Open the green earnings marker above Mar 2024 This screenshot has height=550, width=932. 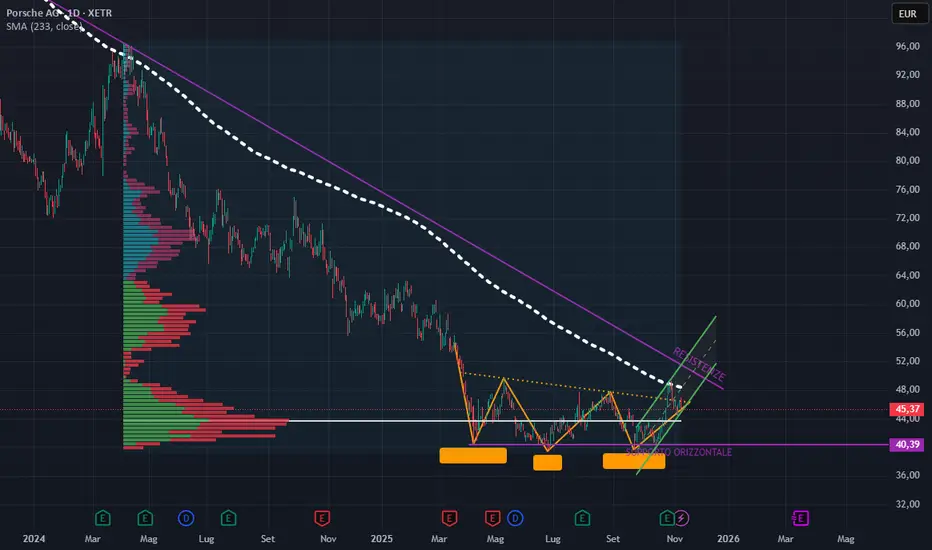pos(103,518)
